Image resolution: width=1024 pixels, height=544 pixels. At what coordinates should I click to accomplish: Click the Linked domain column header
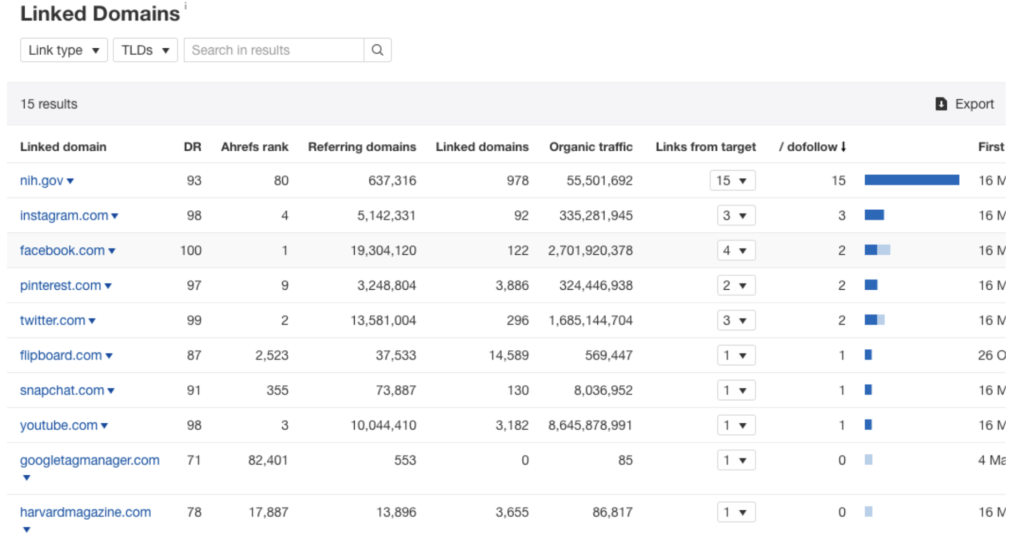63,147
